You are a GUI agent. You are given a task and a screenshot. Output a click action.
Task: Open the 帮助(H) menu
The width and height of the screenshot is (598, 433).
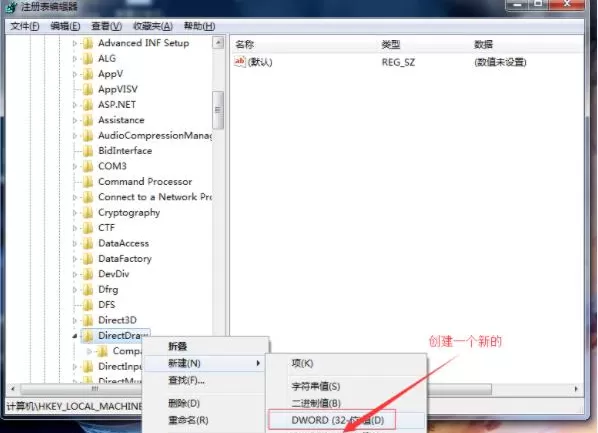tap(199, 26)
